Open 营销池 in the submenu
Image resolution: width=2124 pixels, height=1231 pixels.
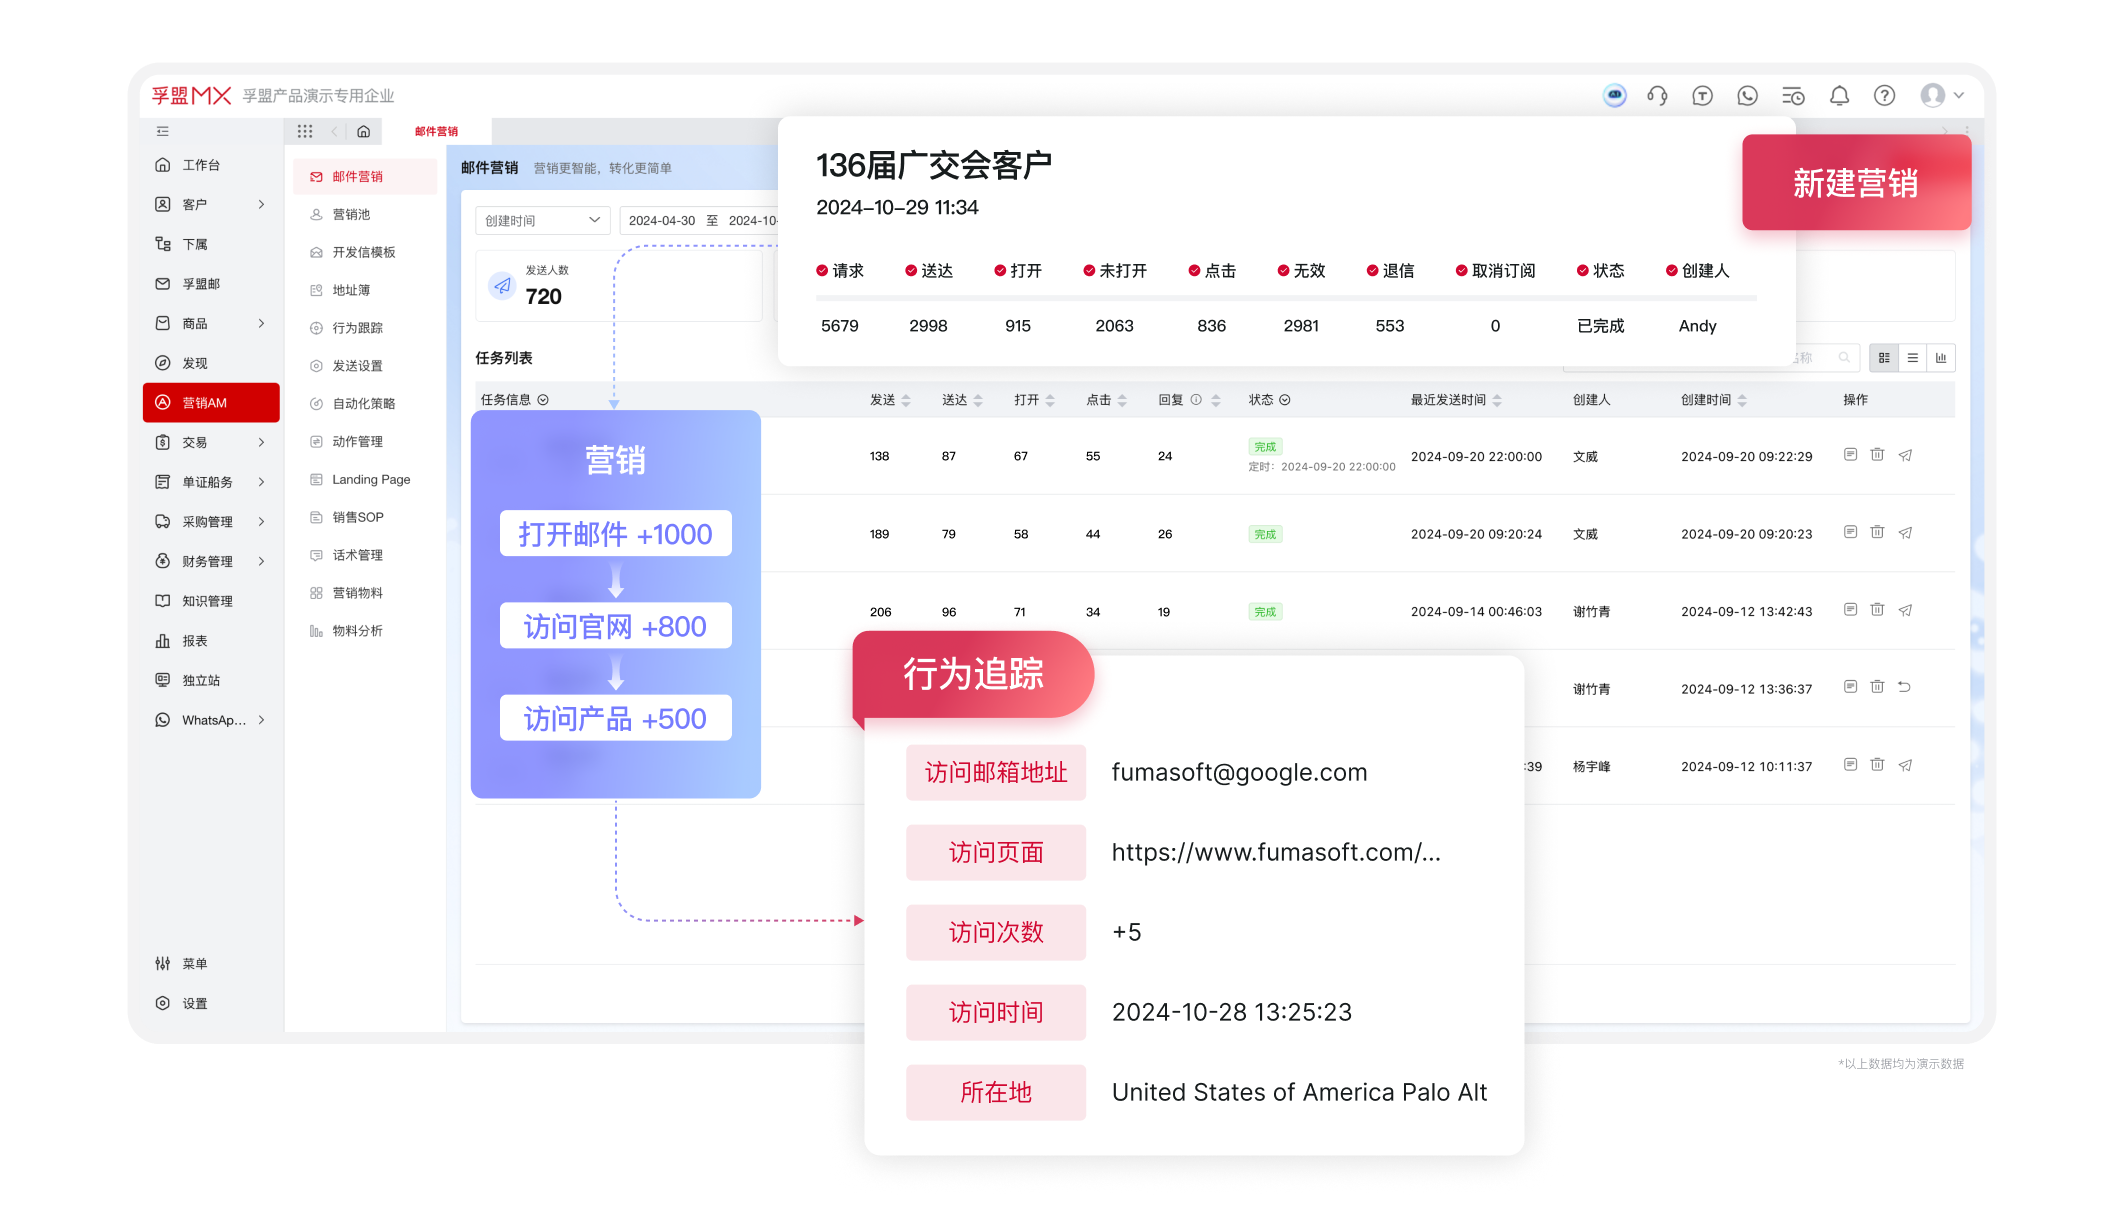coord(352,214)
